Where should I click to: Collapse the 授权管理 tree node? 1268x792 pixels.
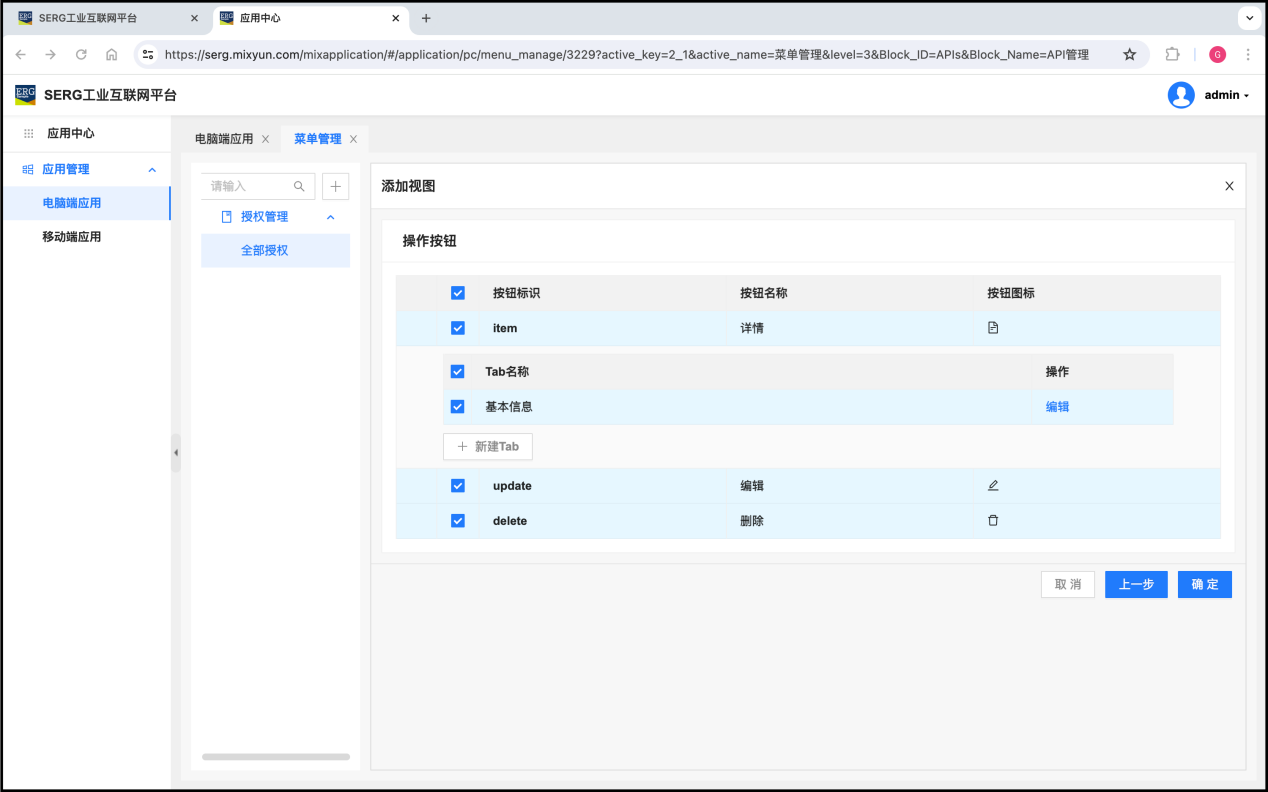pyautogui.click(x=331, y=217)
